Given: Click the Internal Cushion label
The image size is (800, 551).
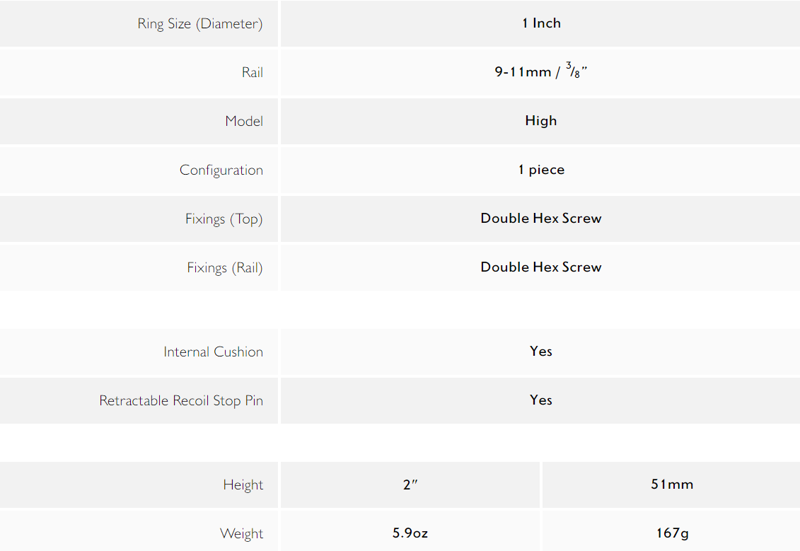Looking at the screenshot, I should pos(213,352).
